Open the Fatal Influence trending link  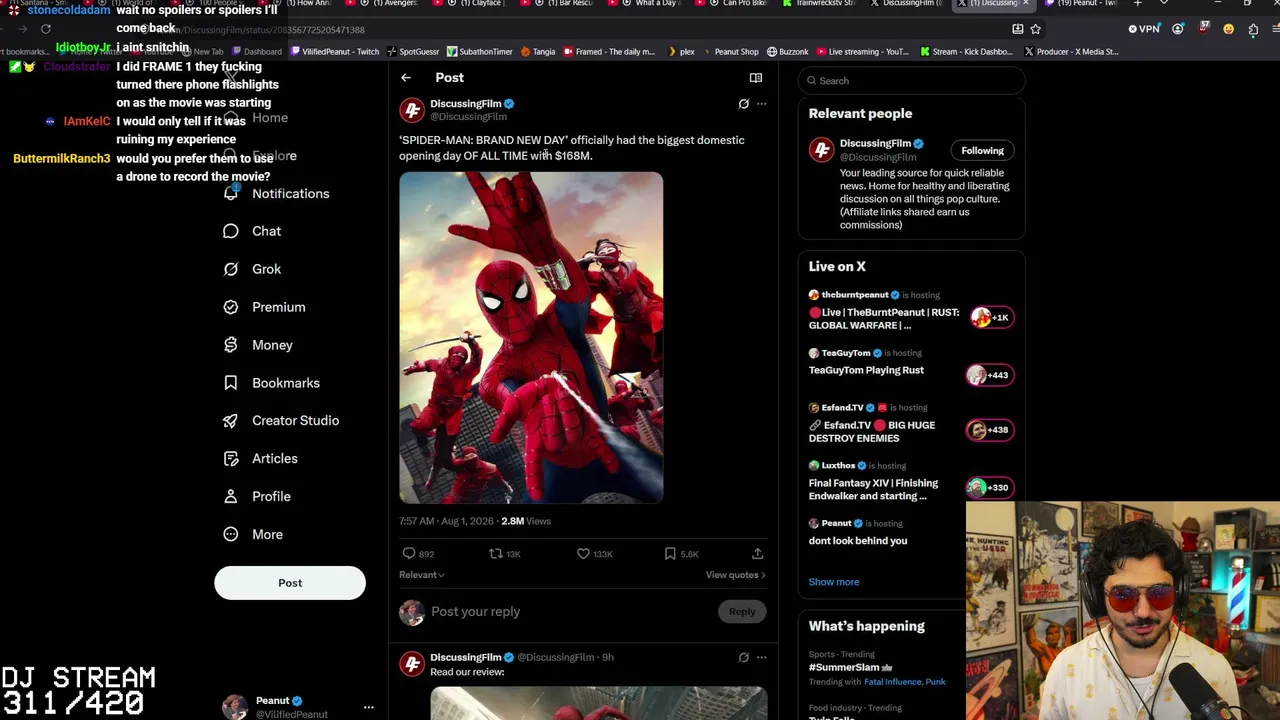[893, 682]
